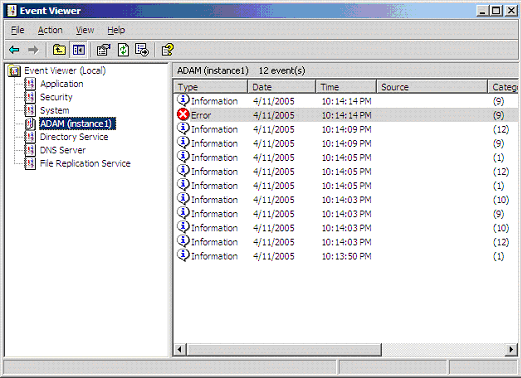Open the View menu

tap(85, 30)
